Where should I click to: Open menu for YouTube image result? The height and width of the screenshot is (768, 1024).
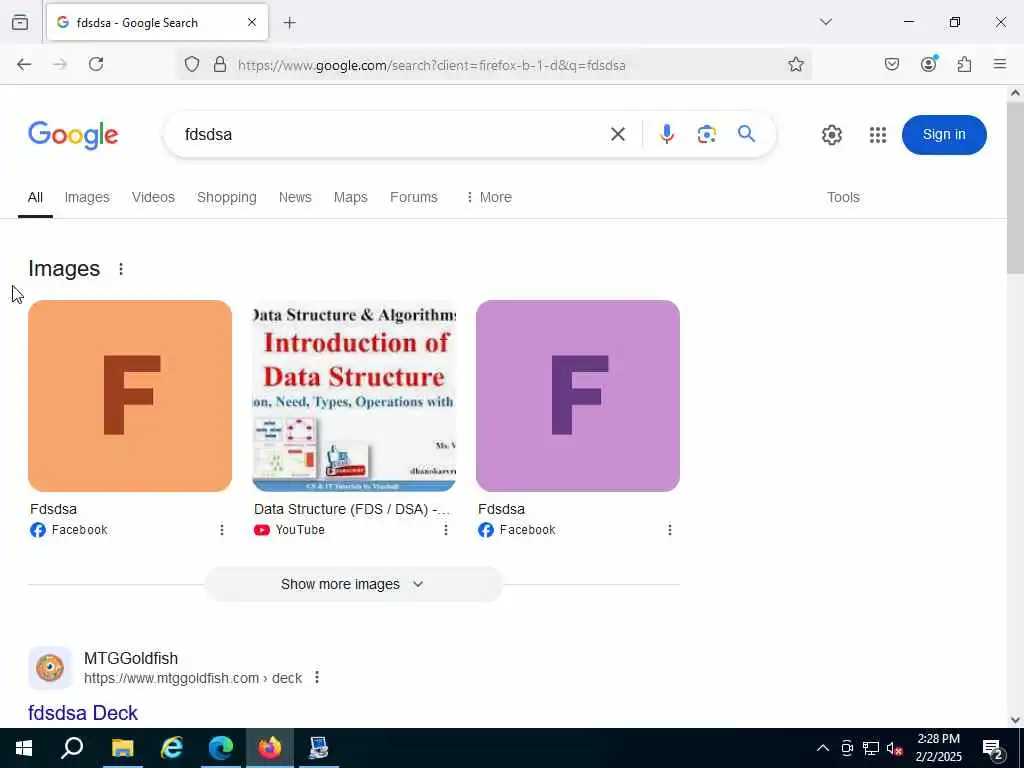point(446,530)
